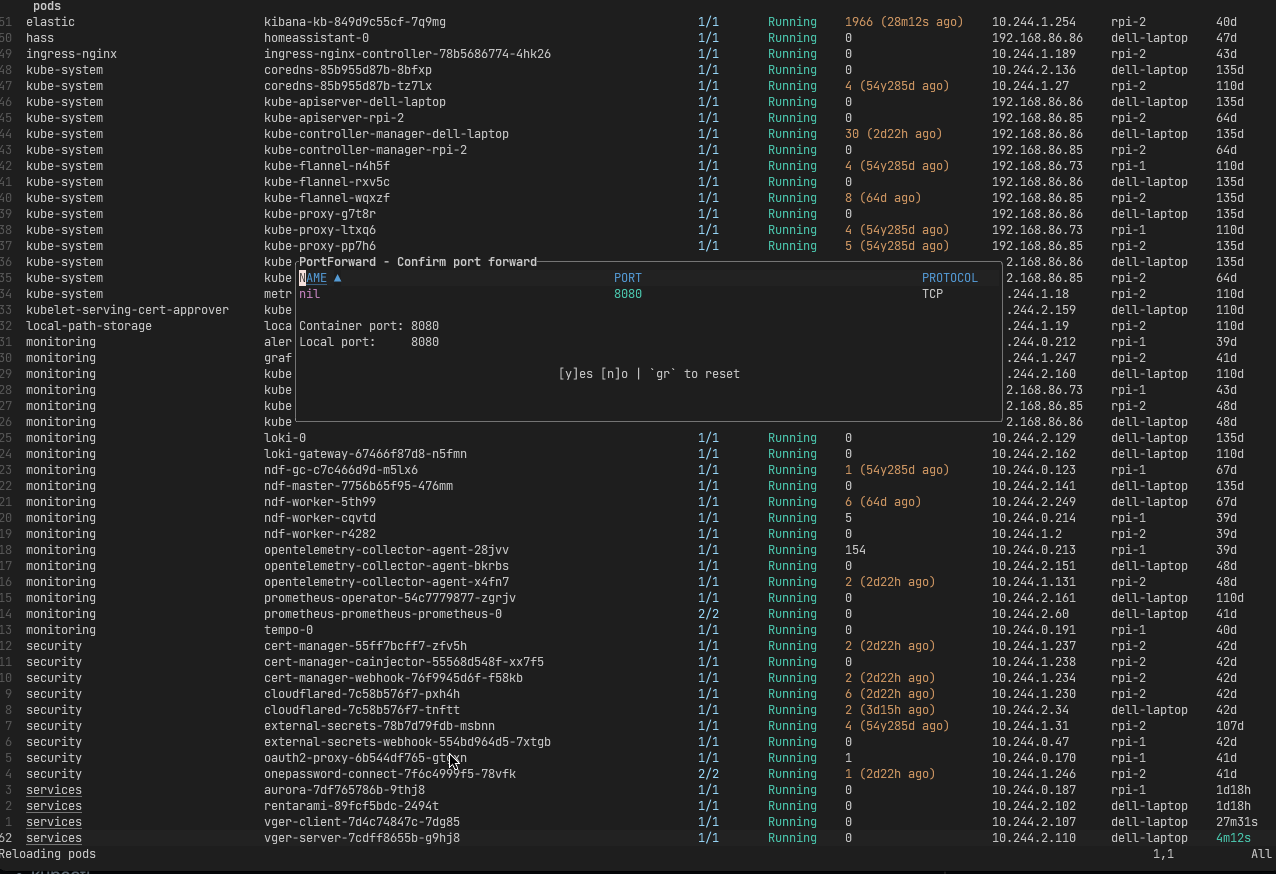Click the local-path-storage namespace
Viewport: 1276px width, 874px height.
coord(89,326)
